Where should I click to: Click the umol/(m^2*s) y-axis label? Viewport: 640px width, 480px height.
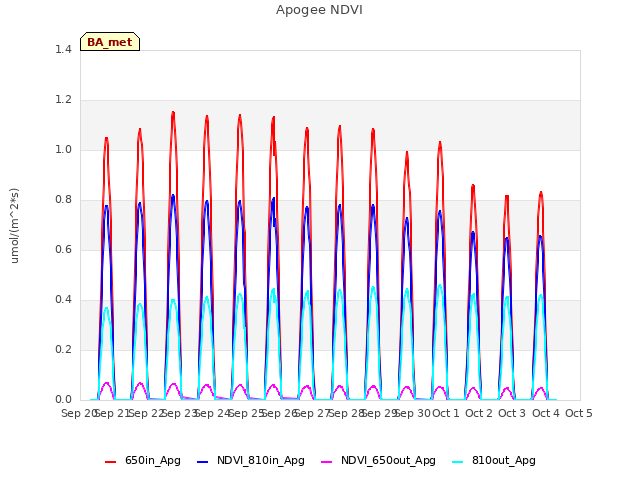tap(14, 226)
